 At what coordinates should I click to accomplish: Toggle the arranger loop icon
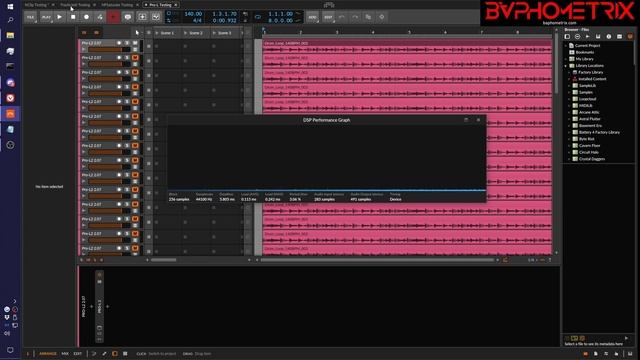click(x=258, y=17)
